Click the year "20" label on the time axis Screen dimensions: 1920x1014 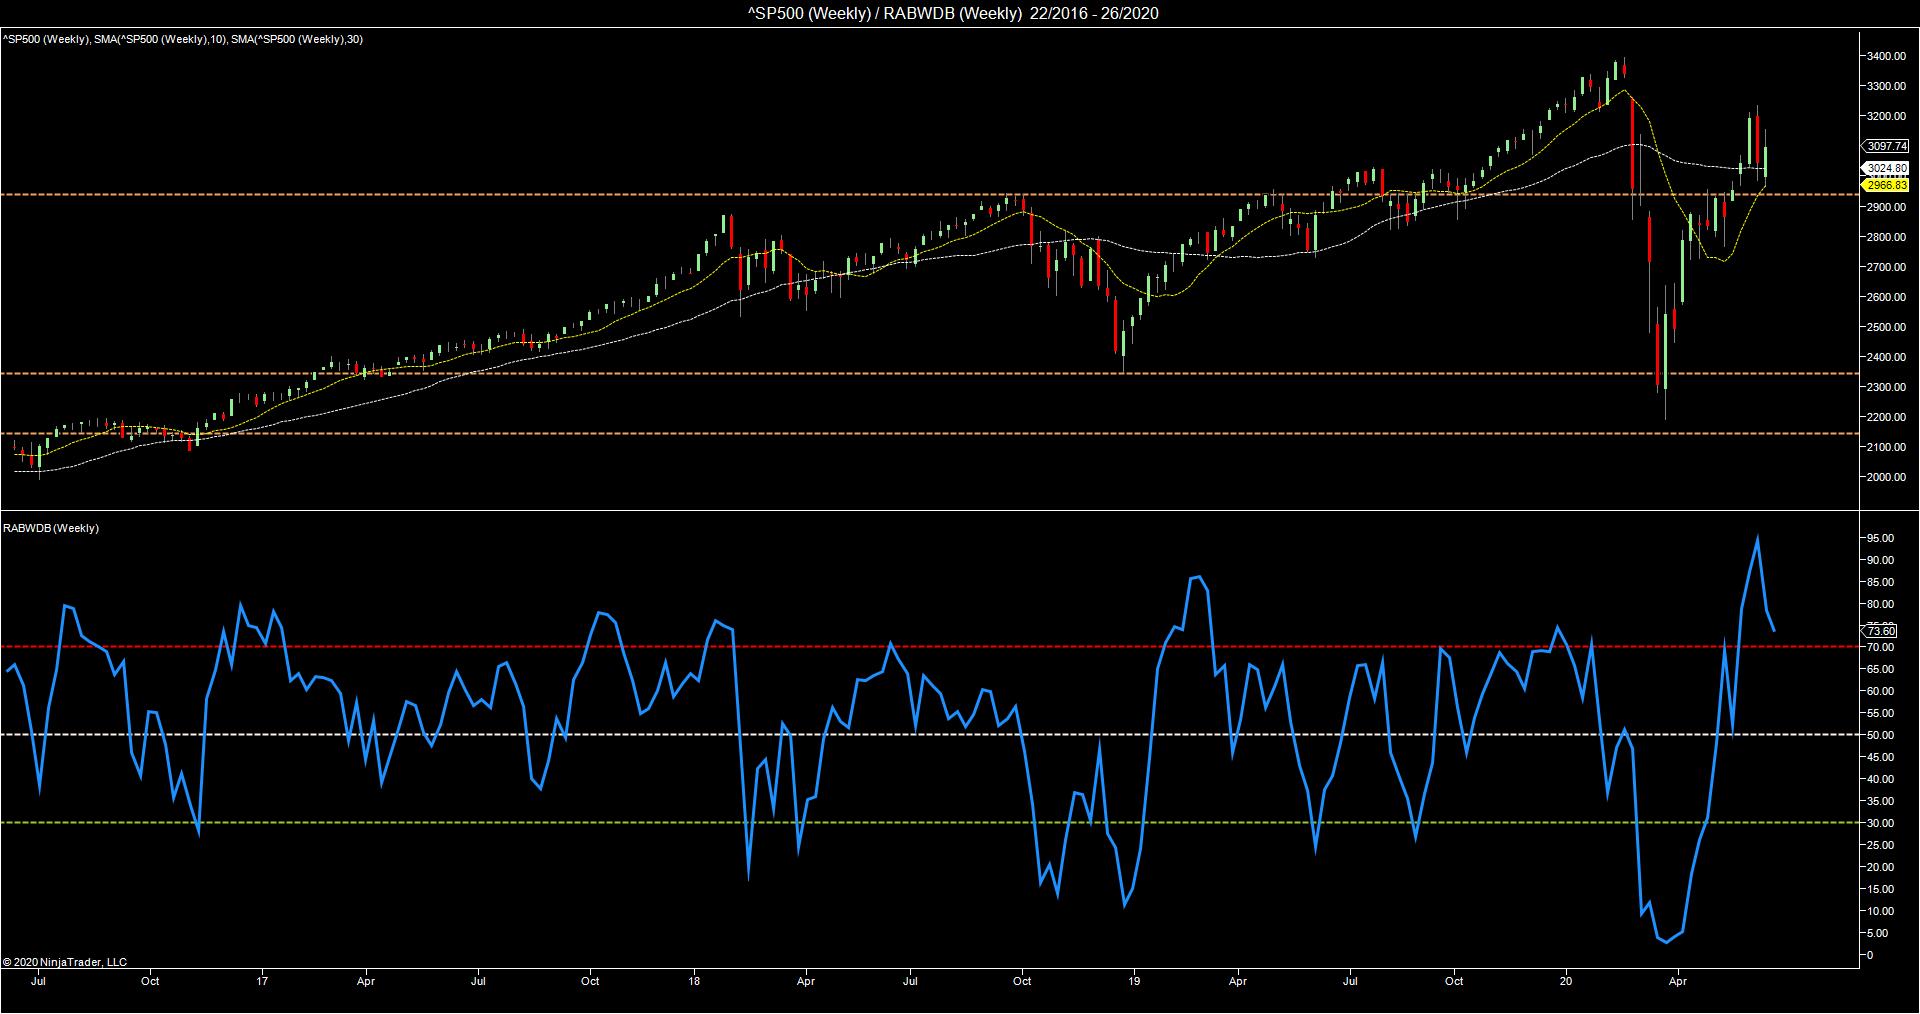pyautogui.click(x=1566, y=981)
